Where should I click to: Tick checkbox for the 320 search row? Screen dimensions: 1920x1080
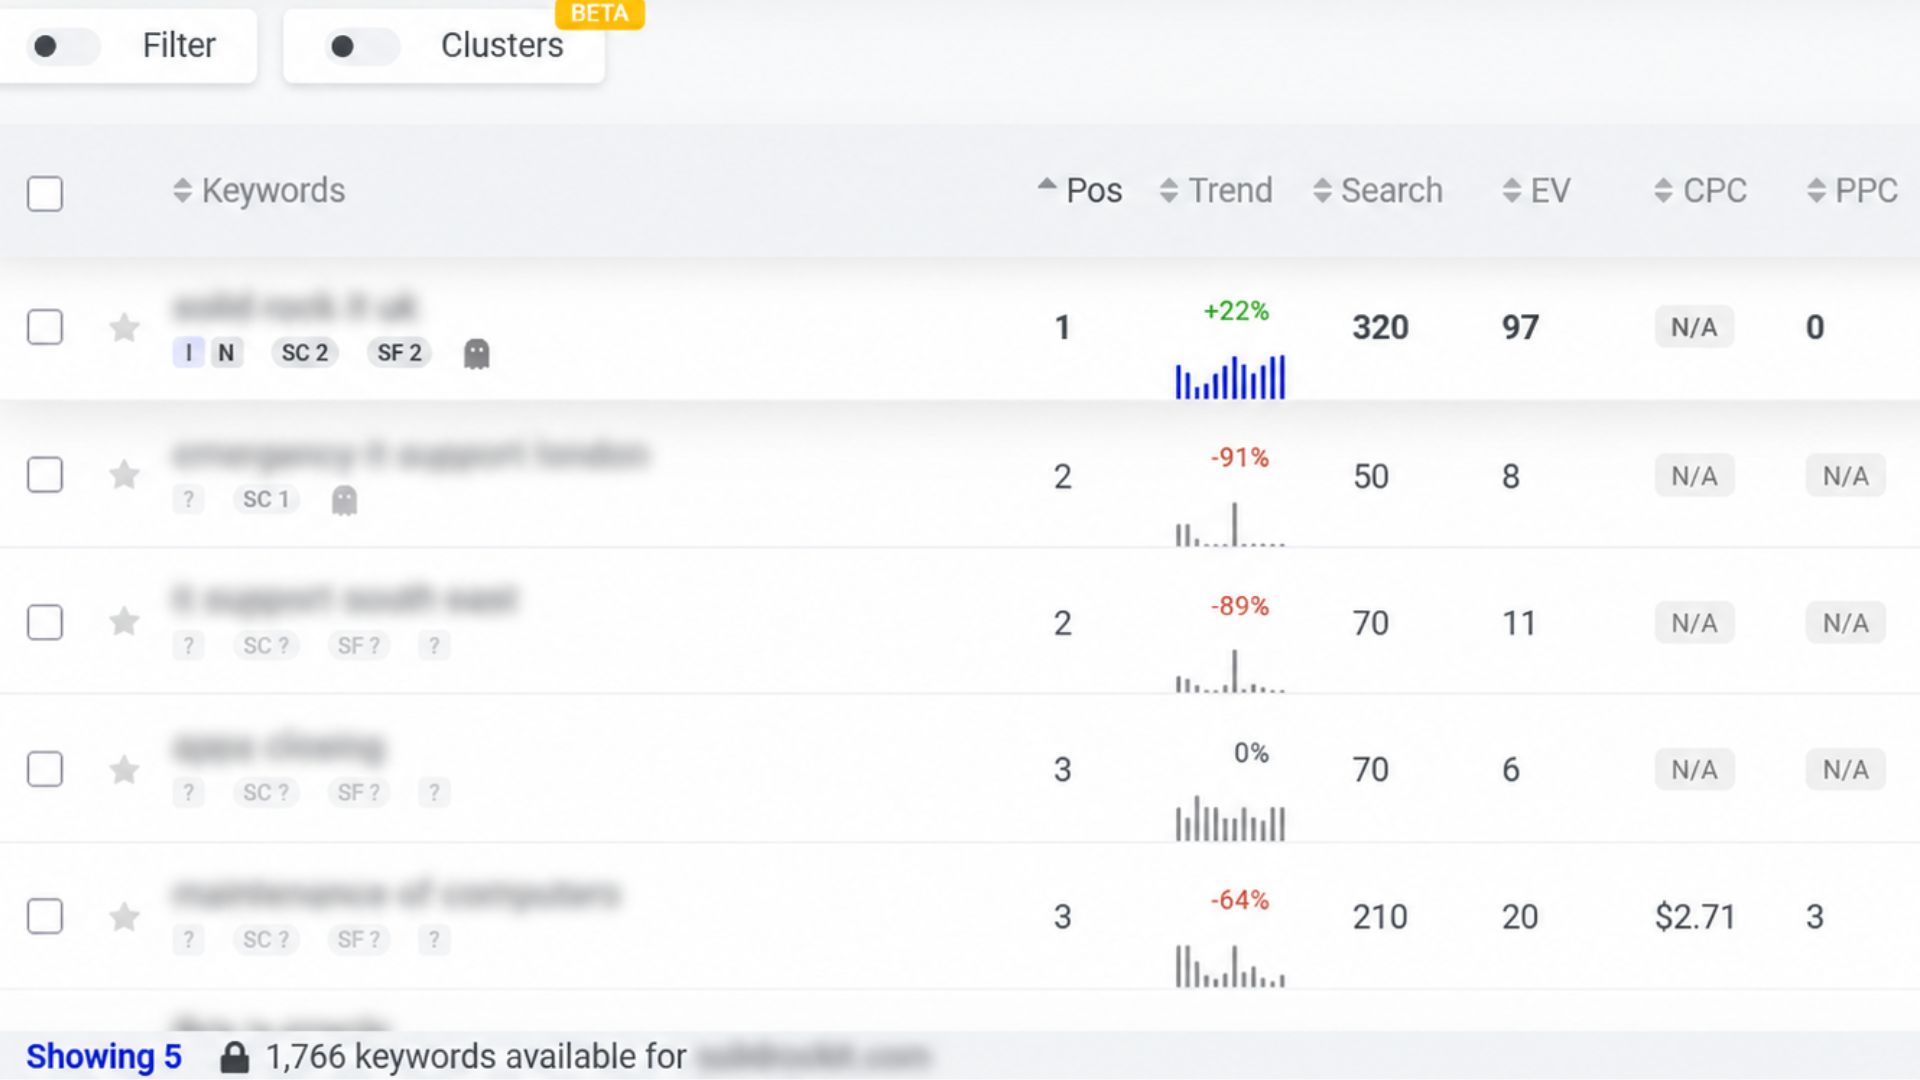[45, 327]
